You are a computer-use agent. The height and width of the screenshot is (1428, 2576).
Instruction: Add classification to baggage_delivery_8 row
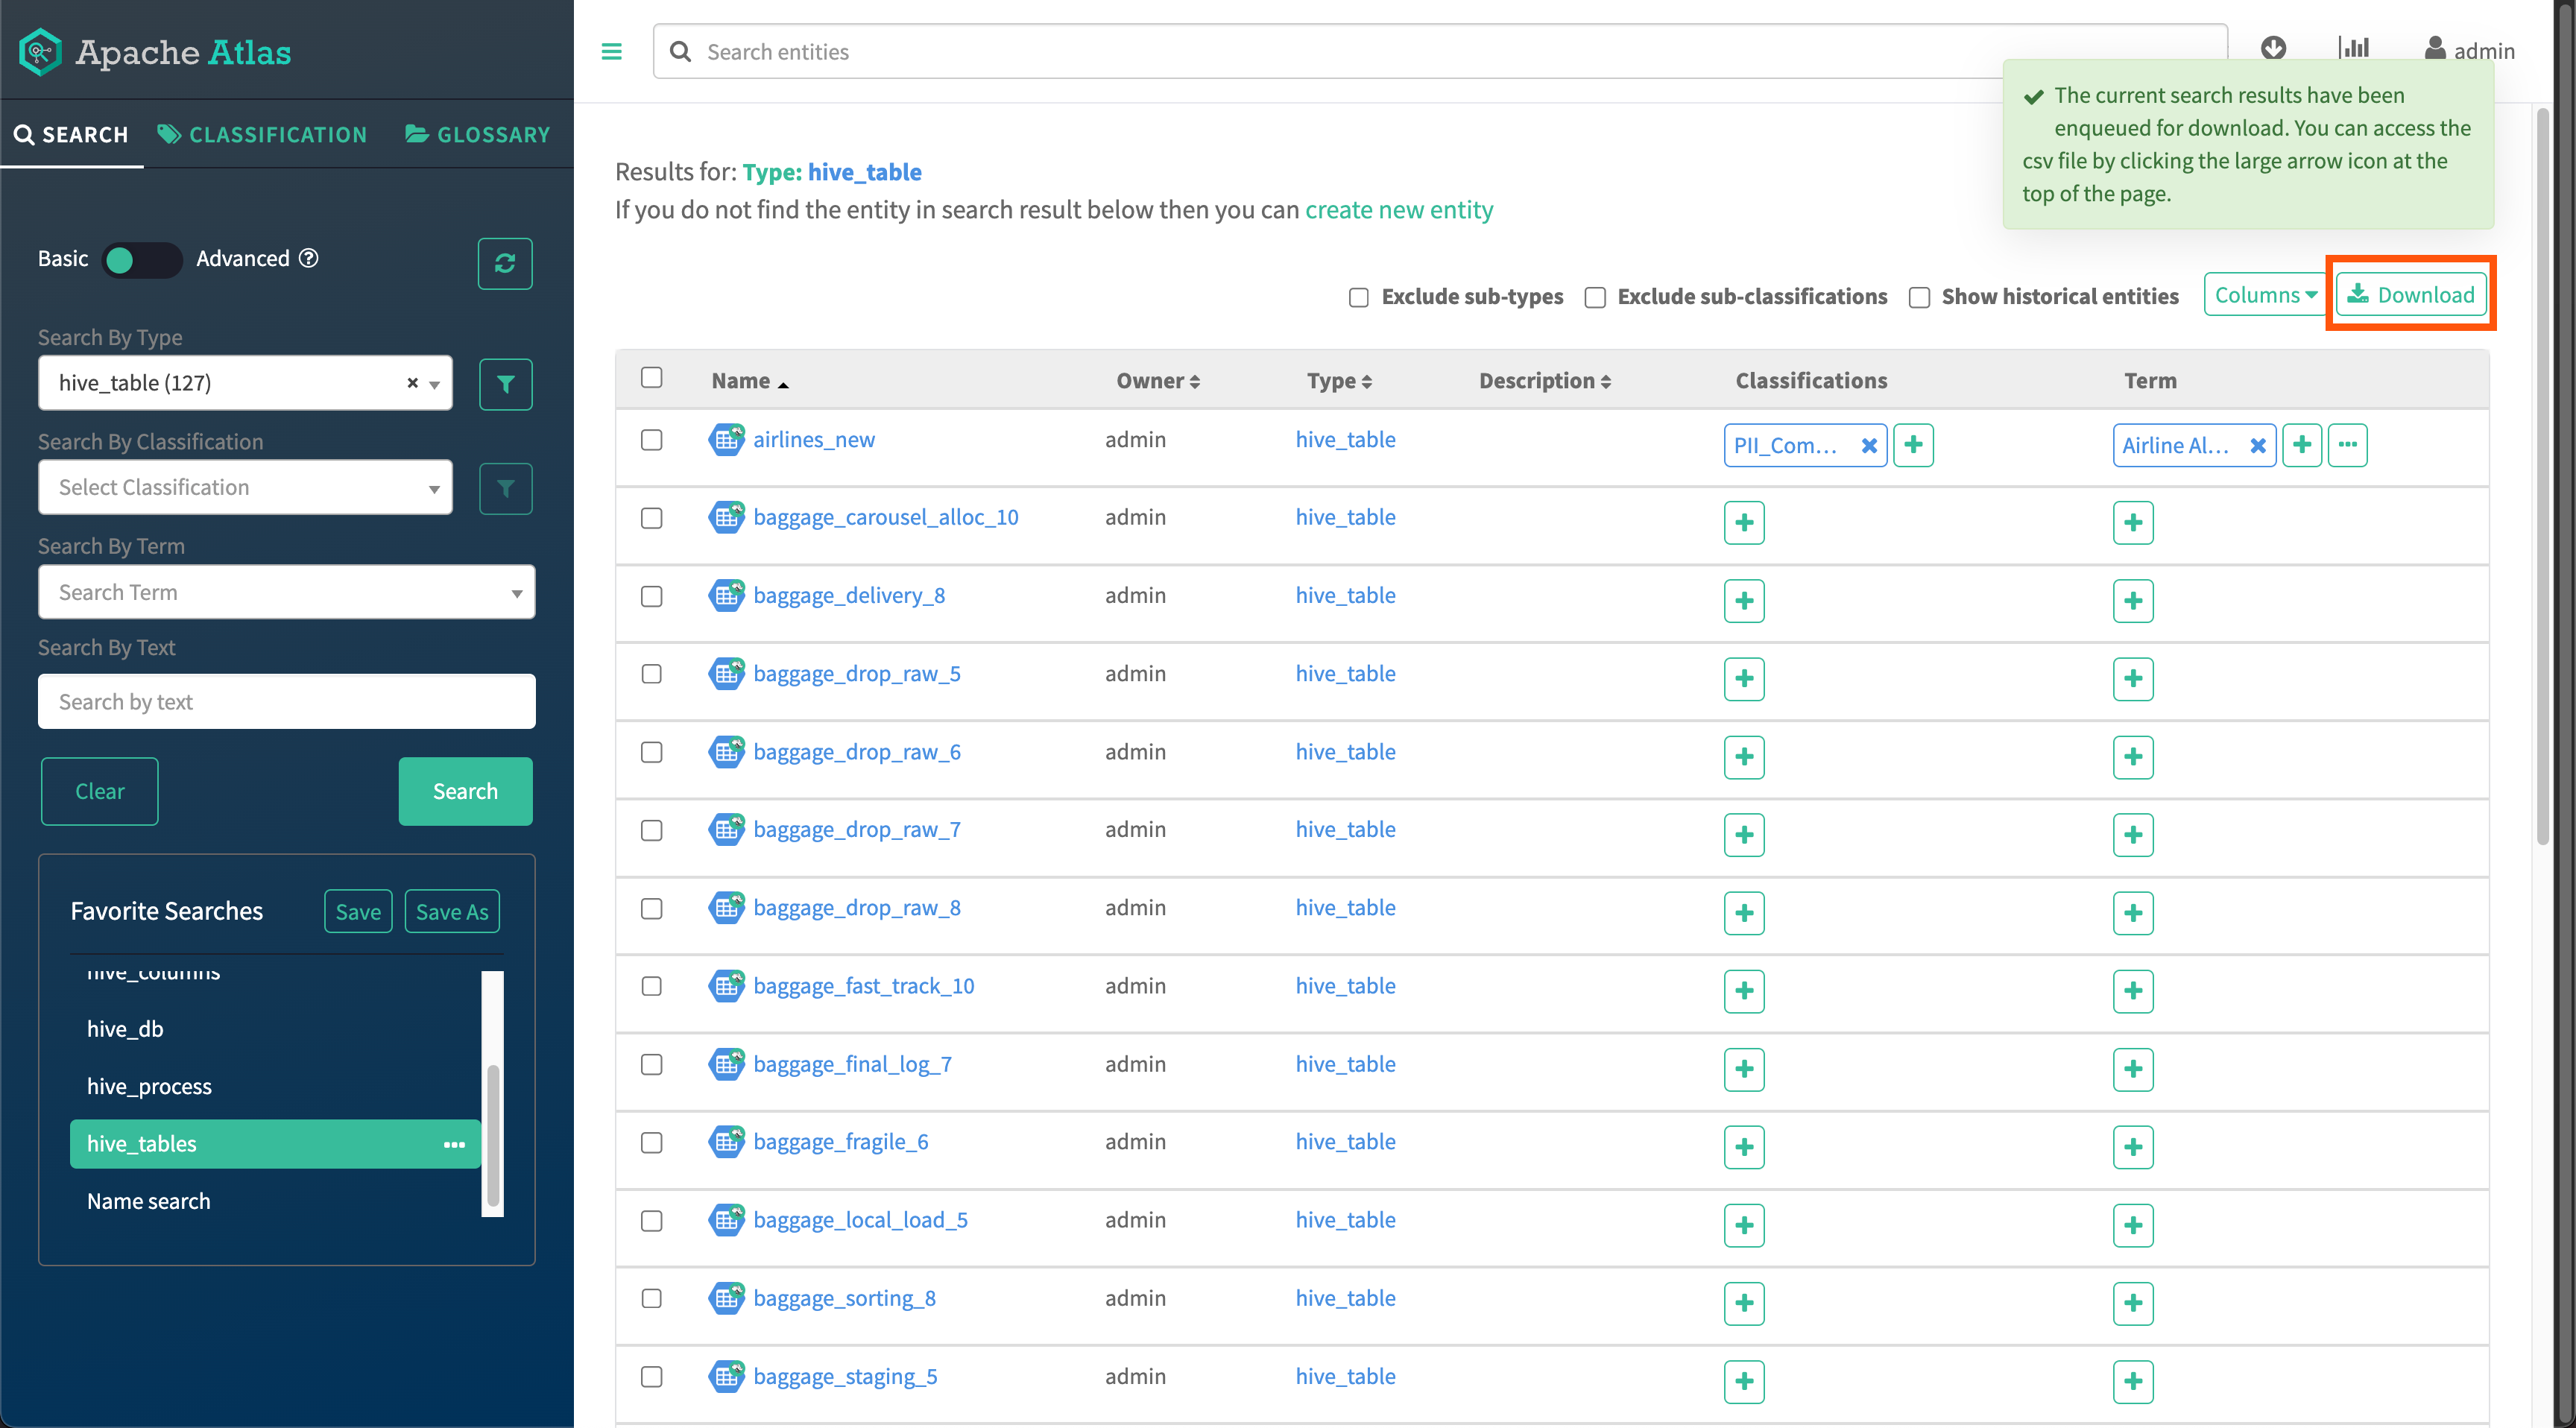[x=1743, y=601]
